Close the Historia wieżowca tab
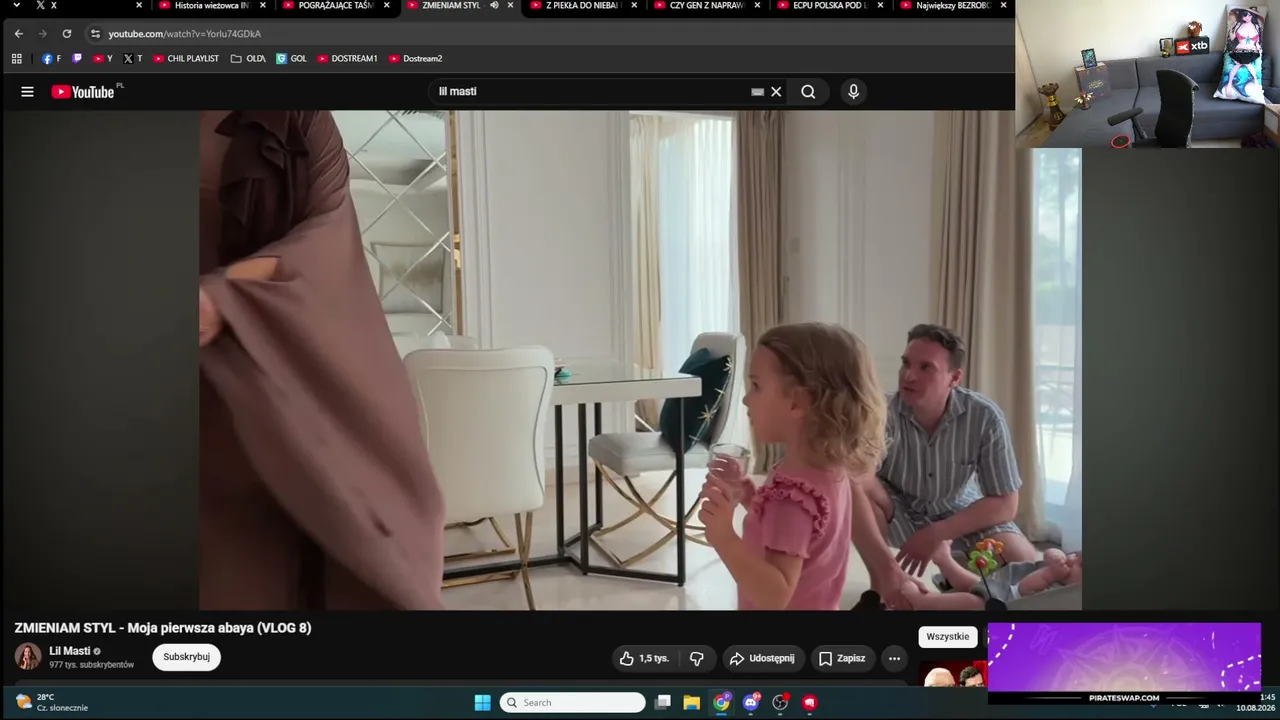1280x720 pixels. click(x=263, y=6)
